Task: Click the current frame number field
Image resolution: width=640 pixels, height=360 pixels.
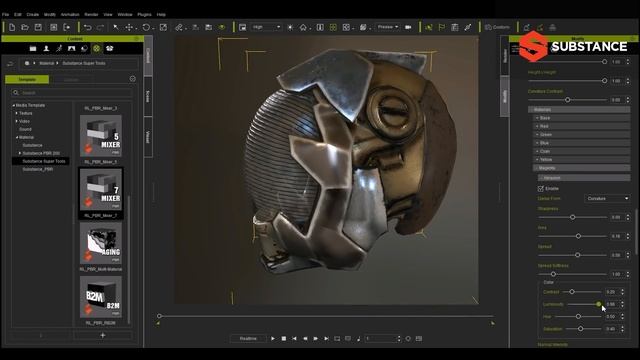Action: 380,339
